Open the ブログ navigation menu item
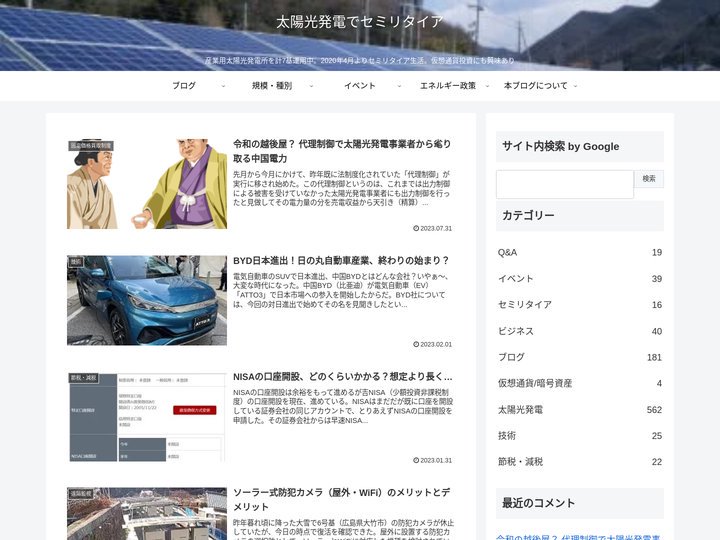Viewport: 720px width, 540px height. 184,85
